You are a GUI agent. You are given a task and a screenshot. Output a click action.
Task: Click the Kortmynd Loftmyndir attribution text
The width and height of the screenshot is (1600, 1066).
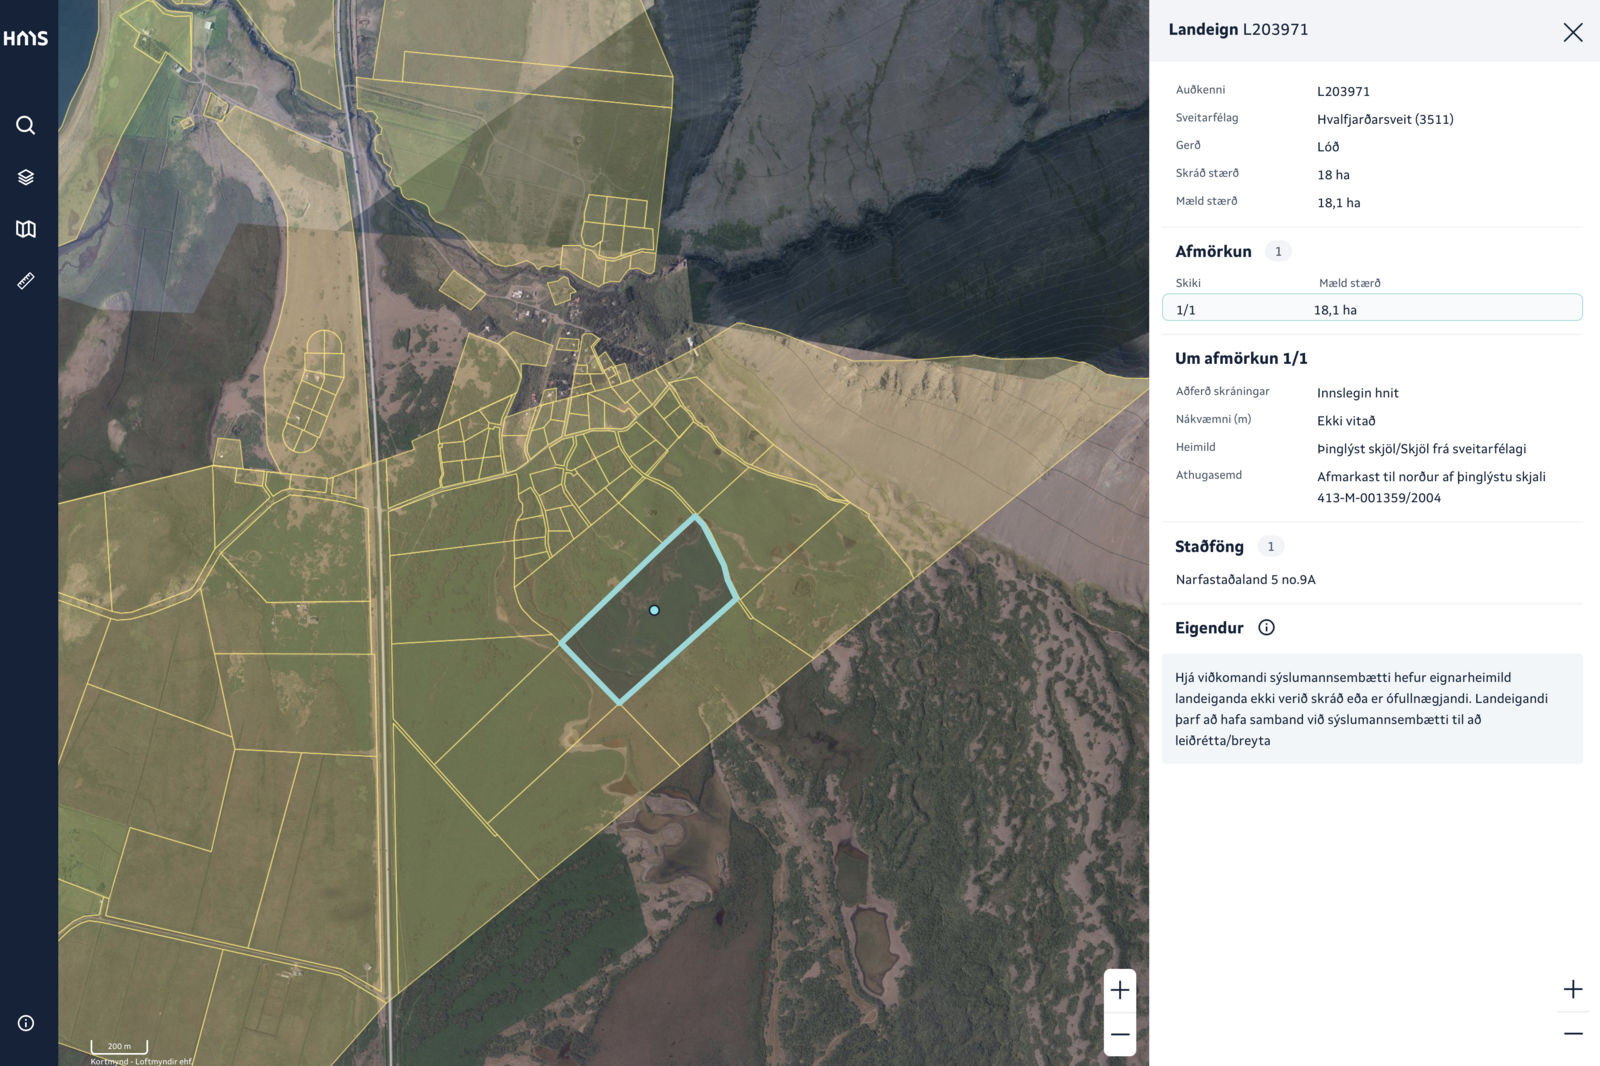pyautogui.click(x=141, y=1061)
